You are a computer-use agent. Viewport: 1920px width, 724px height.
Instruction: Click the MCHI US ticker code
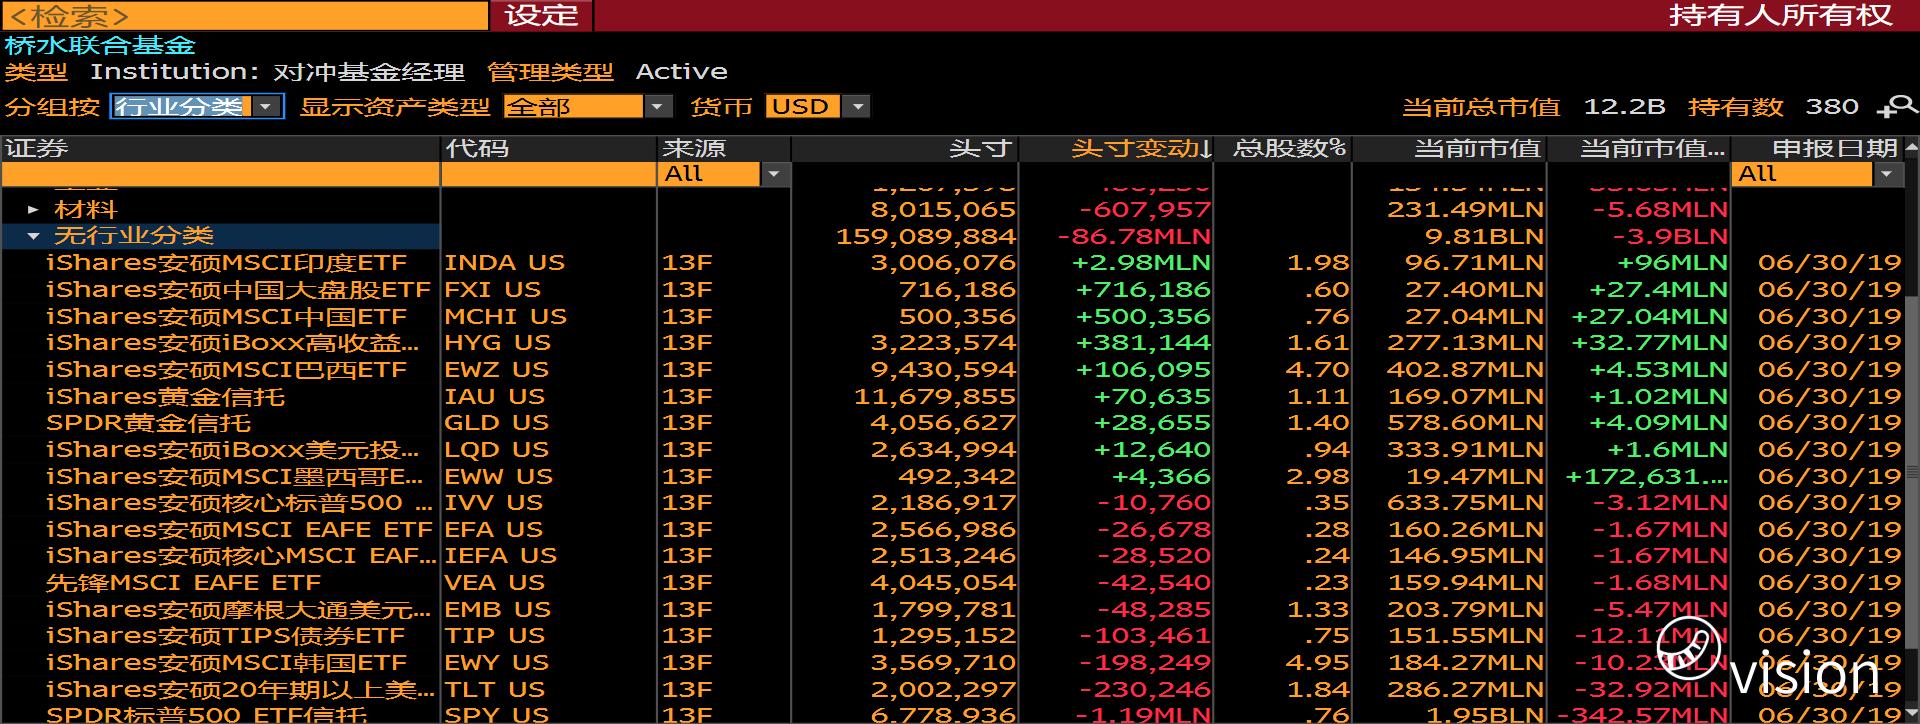[x=506, y=317]
